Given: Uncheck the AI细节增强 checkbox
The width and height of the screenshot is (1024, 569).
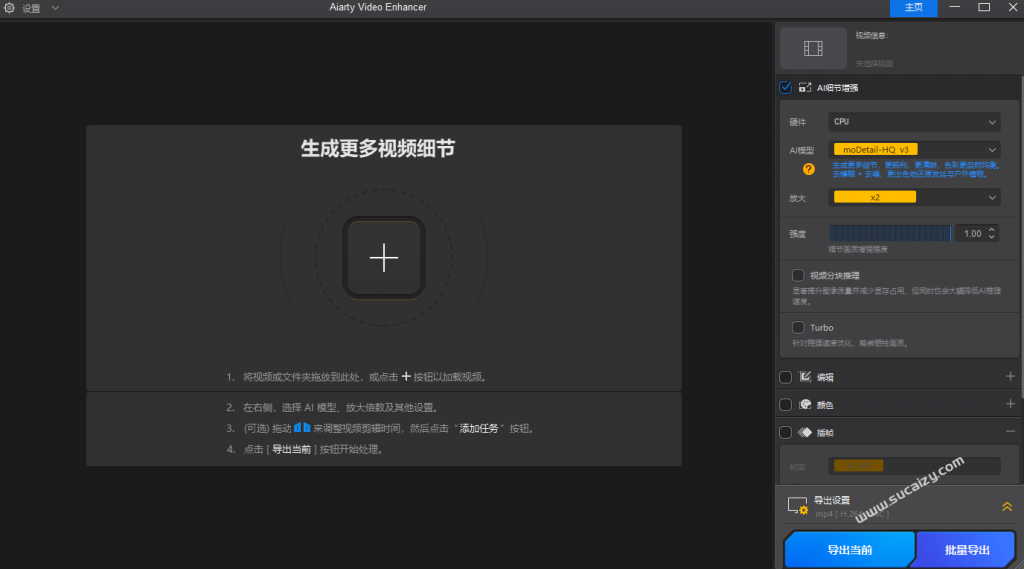Looking at the screenshot, I should tap(786, 88).
